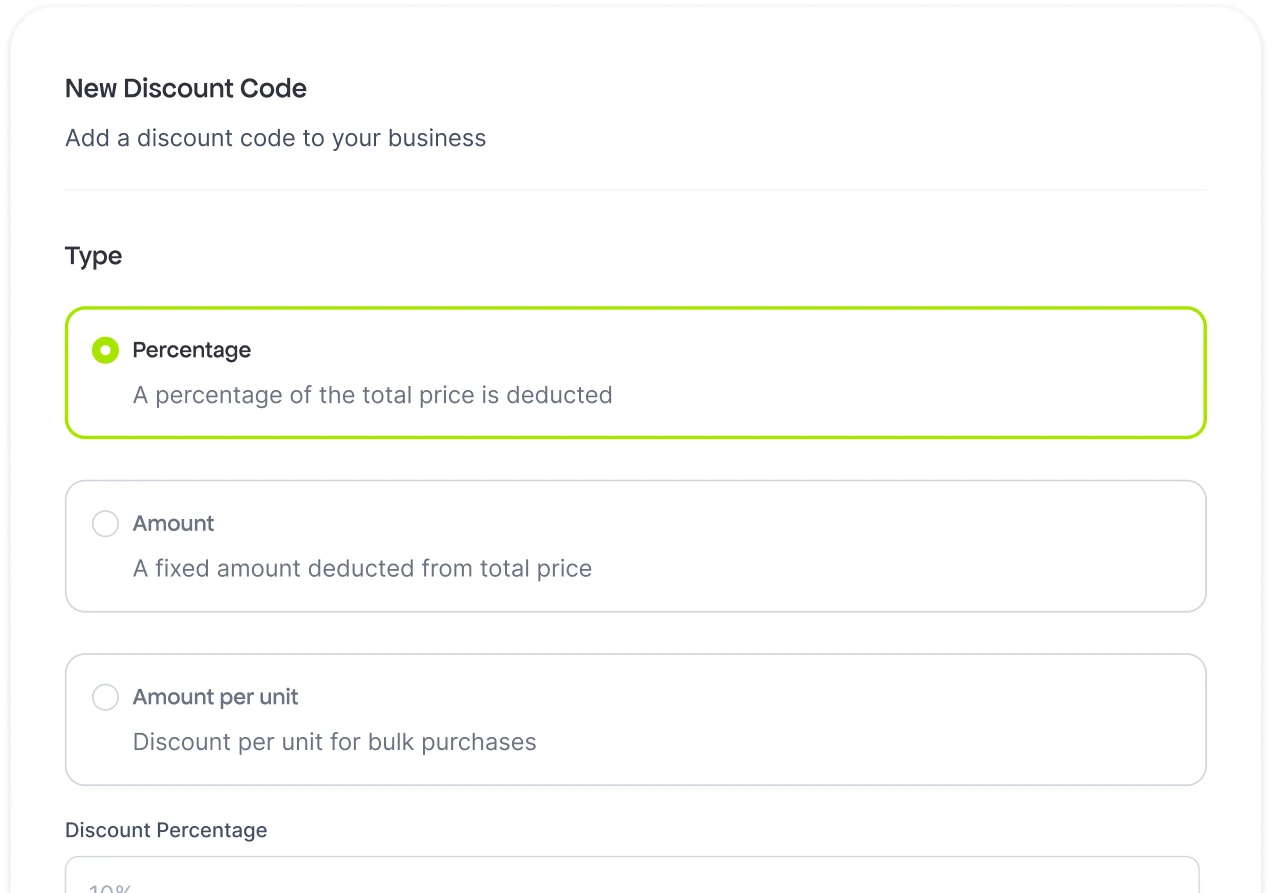Viewport: 1272px width, 893px height.
Task: Focus the Discount Percentage input field
Action: (x=632, y=876)
